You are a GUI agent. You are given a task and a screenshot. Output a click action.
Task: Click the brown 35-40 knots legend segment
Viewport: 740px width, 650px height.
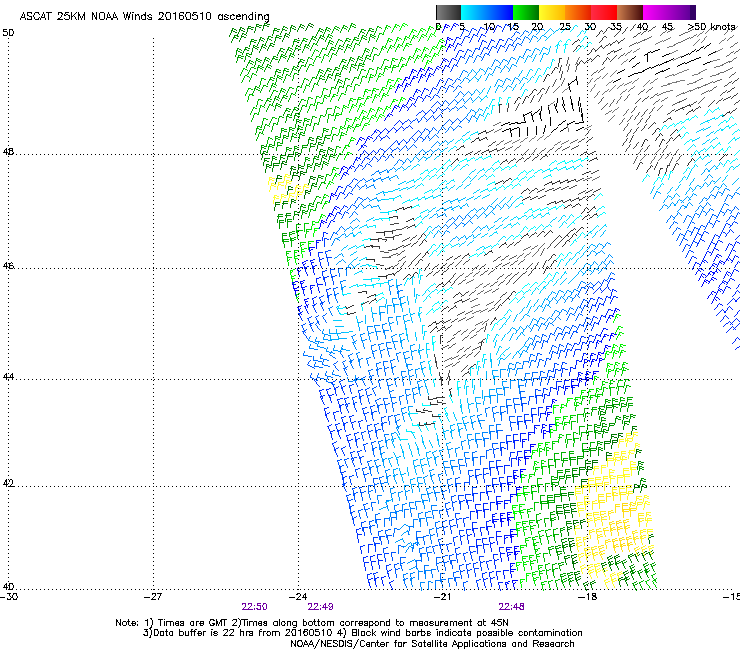(630, 12)
